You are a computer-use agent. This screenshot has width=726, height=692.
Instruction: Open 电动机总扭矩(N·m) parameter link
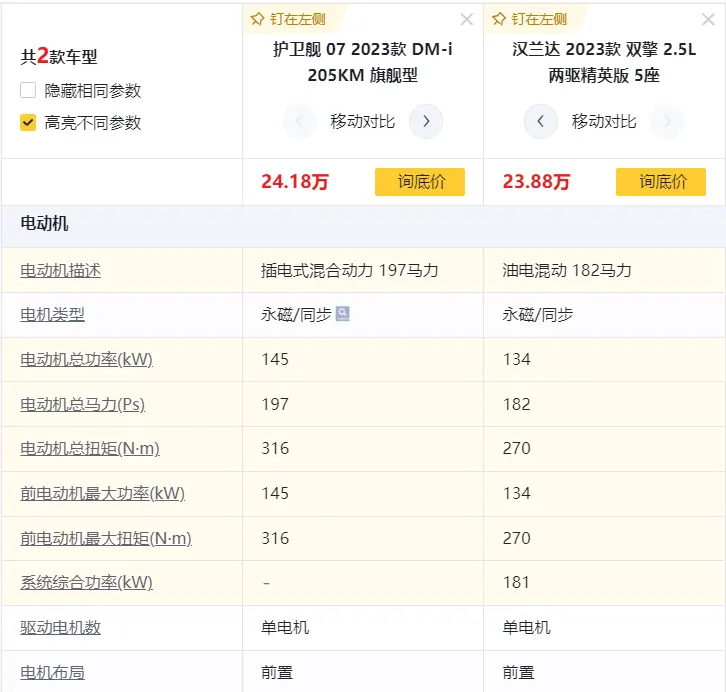click(x=90, y=448)
